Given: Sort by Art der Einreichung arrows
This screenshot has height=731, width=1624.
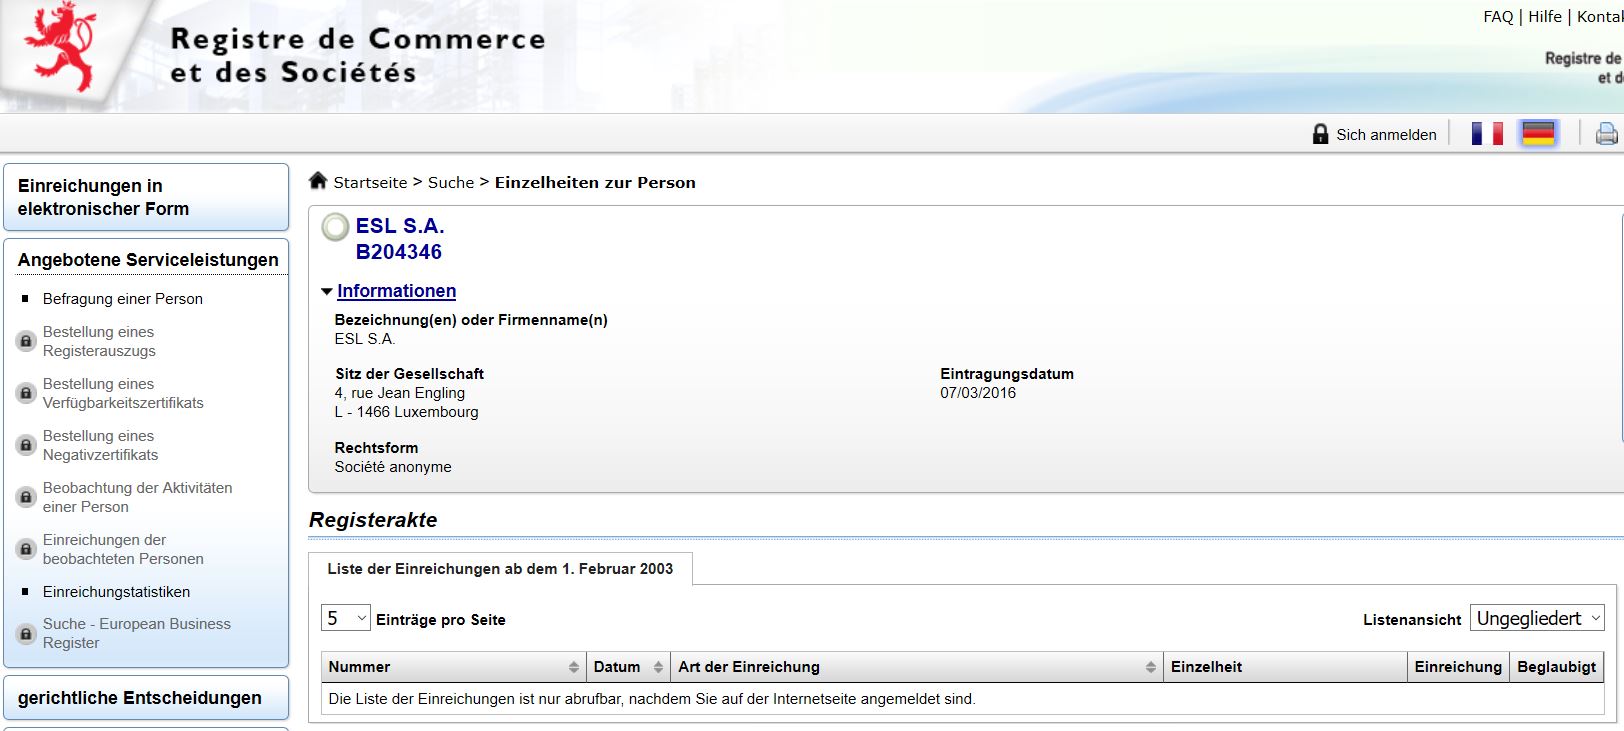Looking at the screenshot, I should point(1150,667).
